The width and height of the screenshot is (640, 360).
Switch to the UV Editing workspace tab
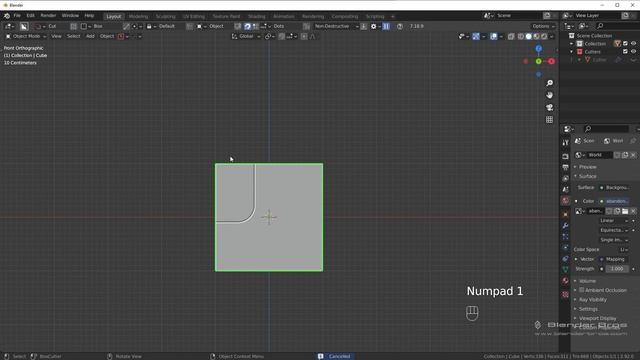[194, 16]
